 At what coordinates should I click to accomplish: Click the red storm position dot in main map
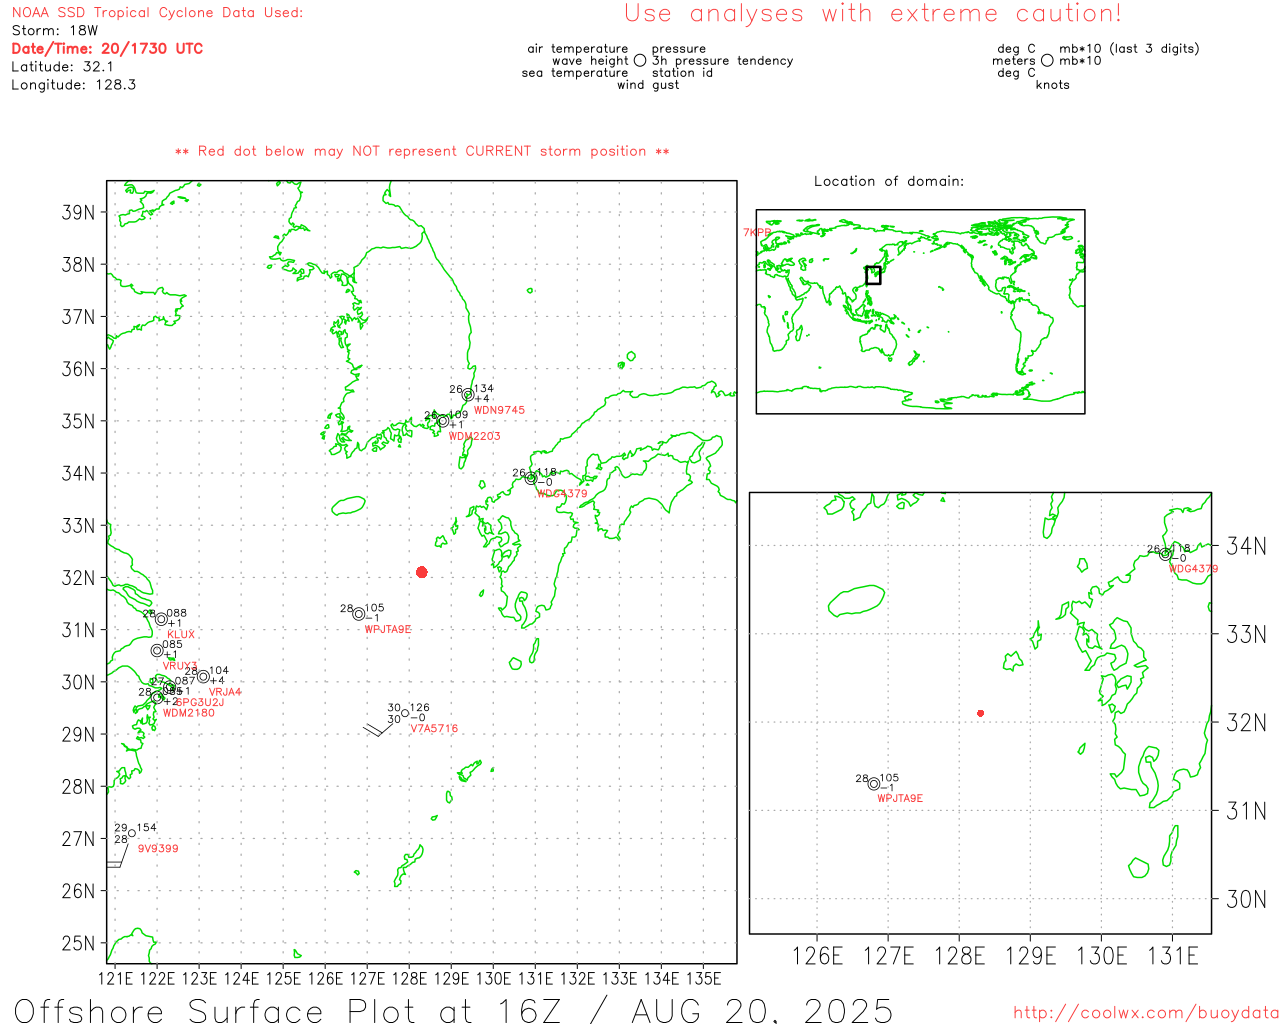422,572
